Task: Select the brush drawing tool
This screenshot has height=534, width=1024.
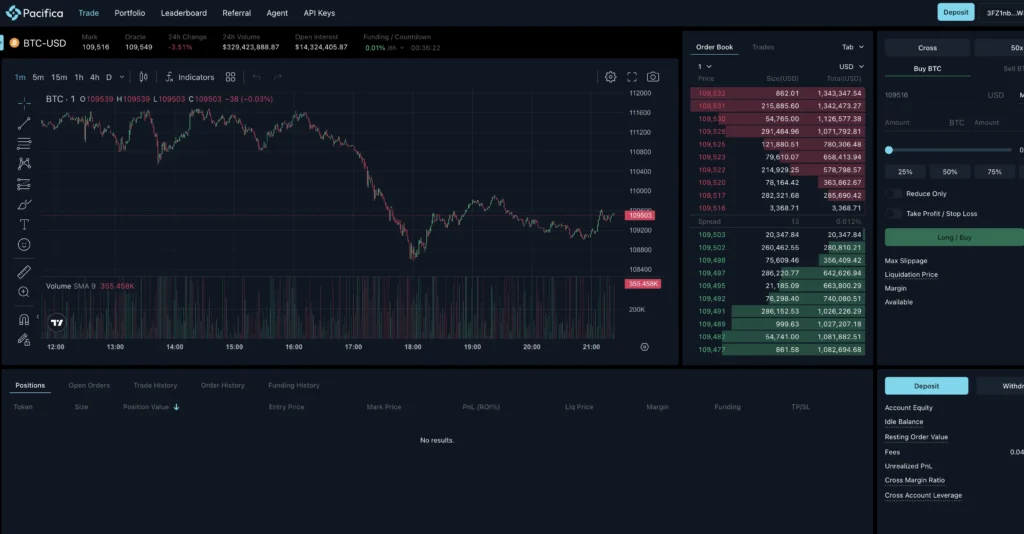Action: tap(24, 204)
